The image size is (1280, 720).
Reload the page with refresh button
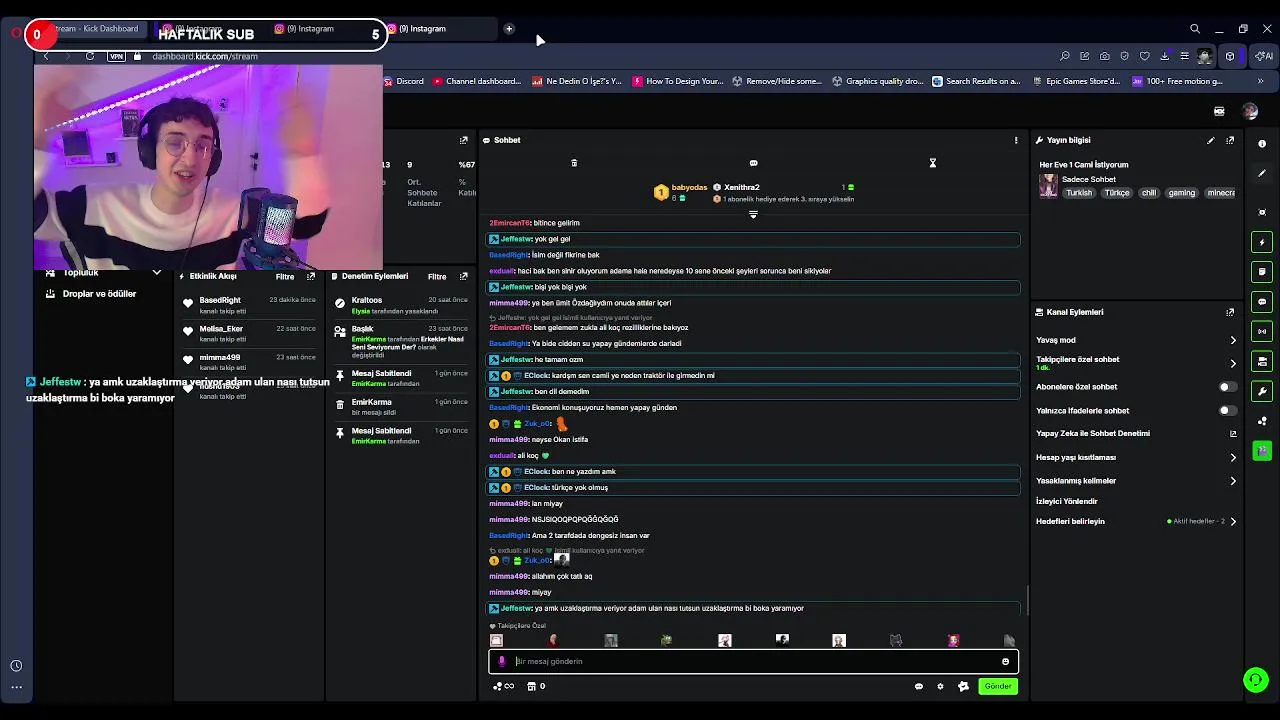point(90,56)
